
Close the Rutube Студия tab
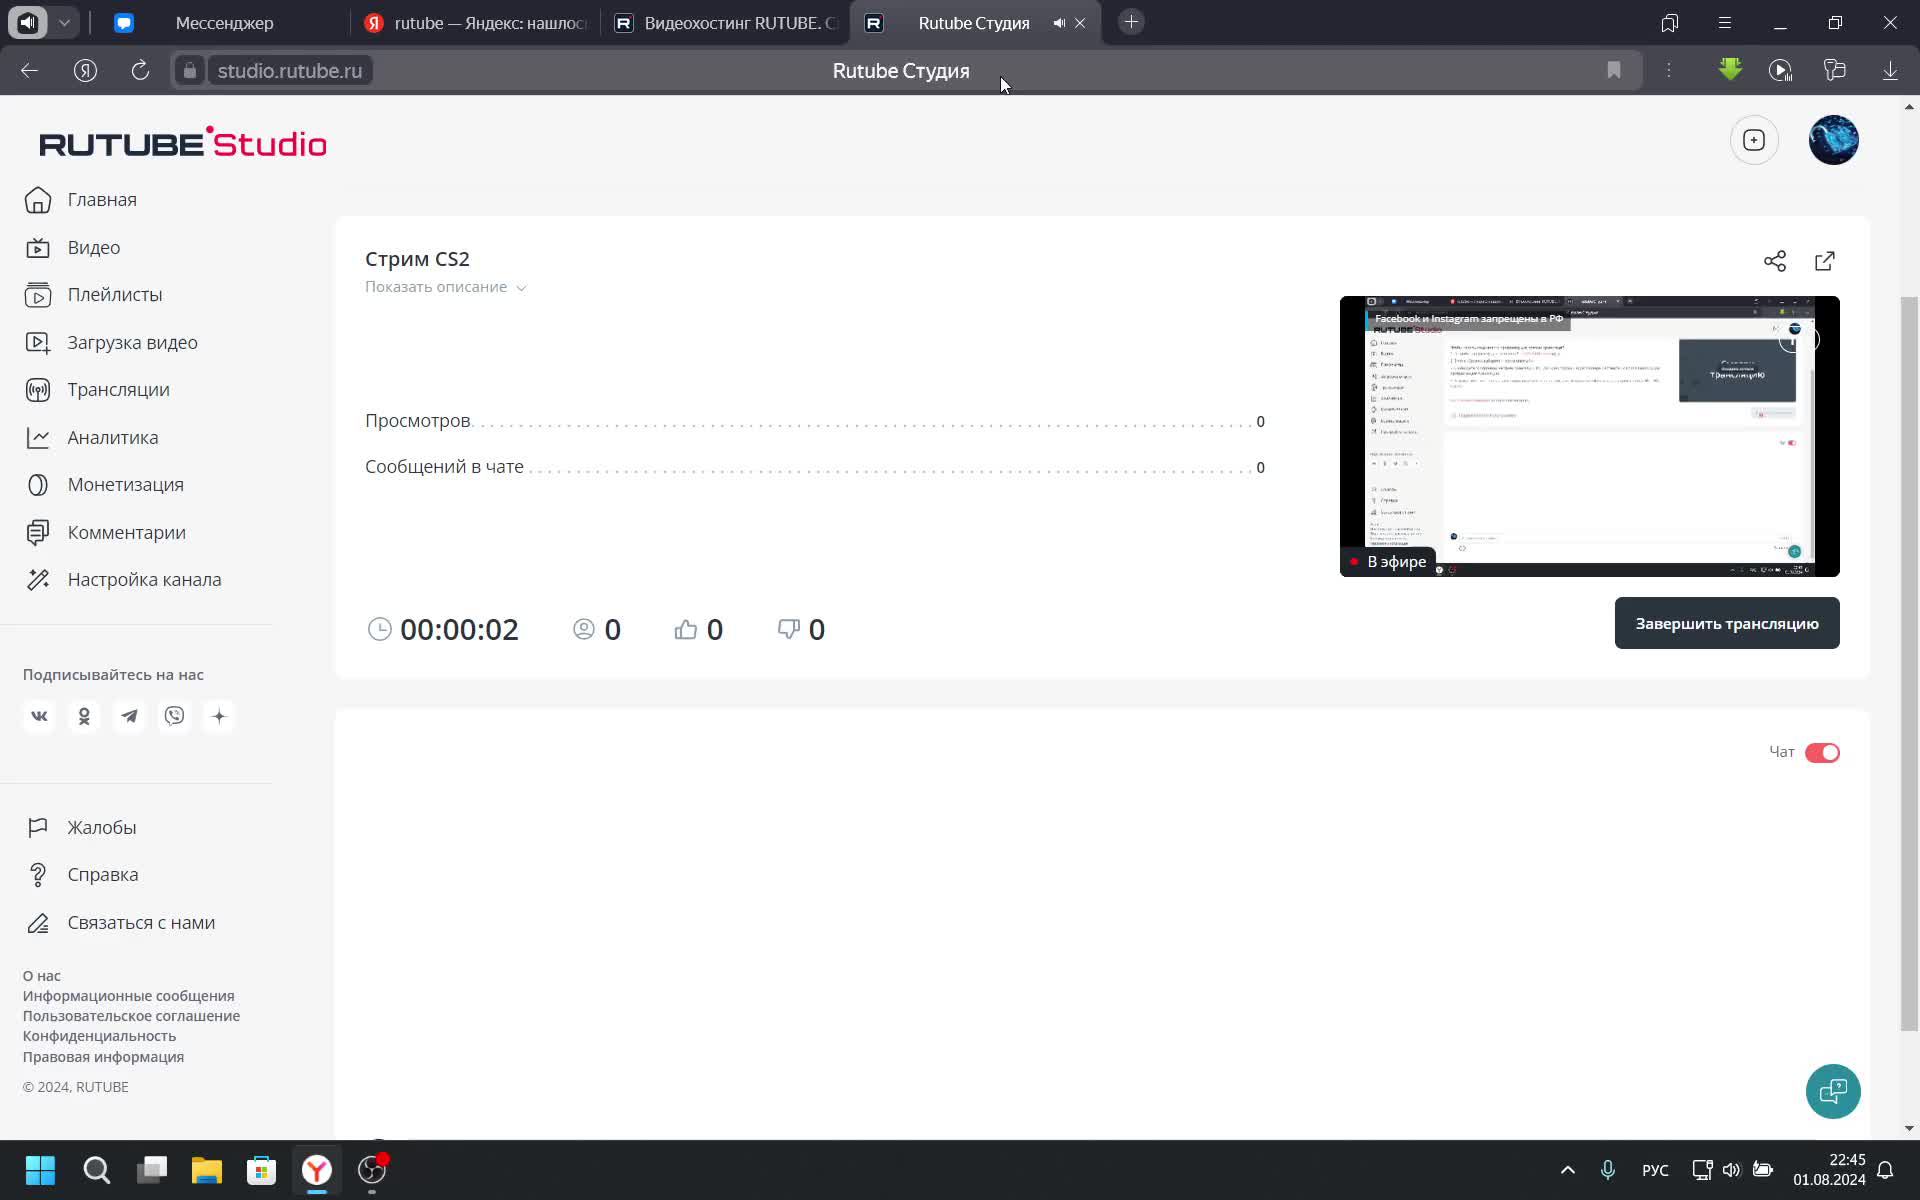click(1080, 23)
